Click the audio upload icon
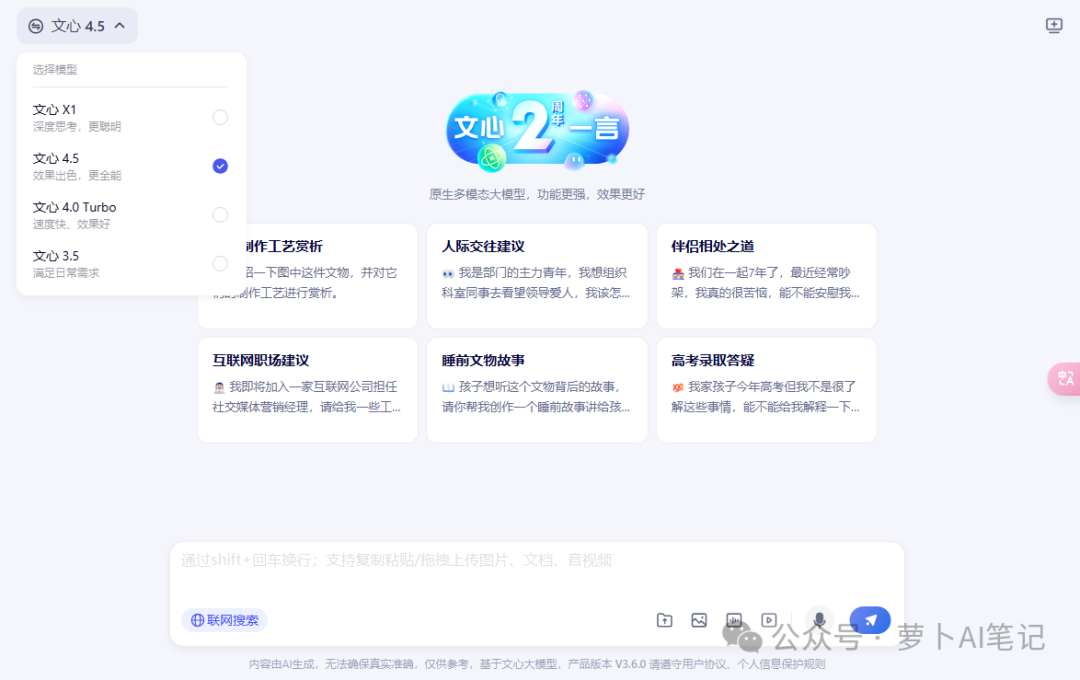Screen dimensions: 1080x680 coord(734,620)
